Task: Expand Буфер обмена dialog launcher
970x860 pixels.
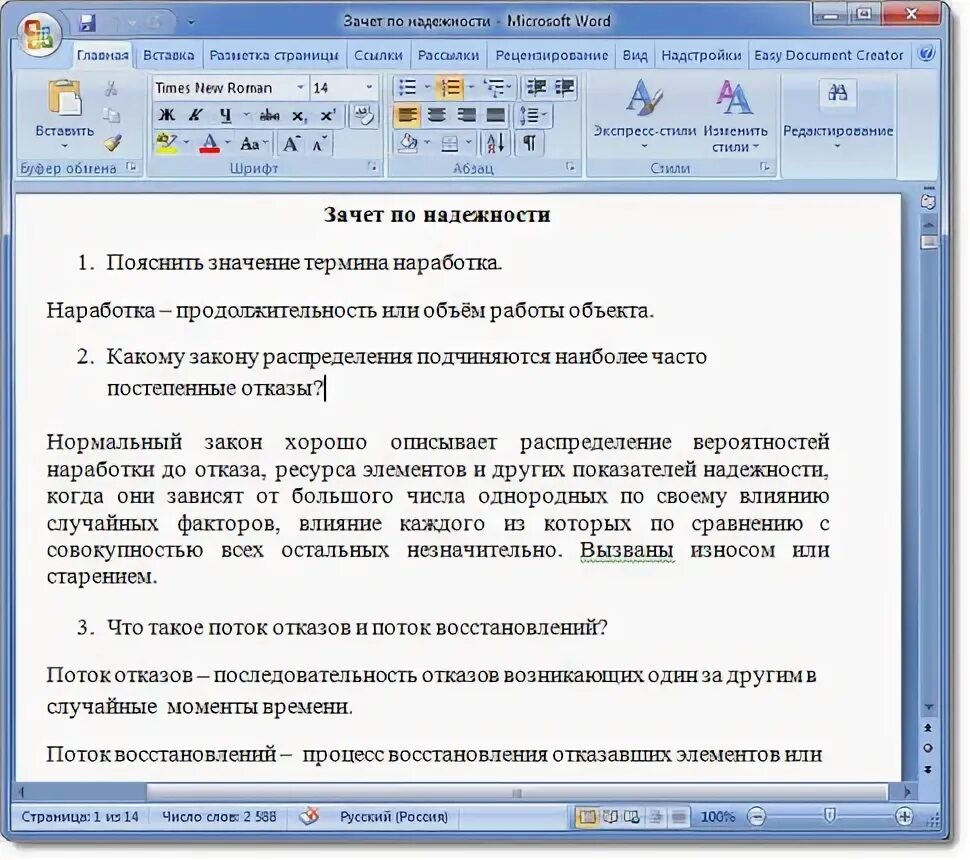Action: click(131, 166)
